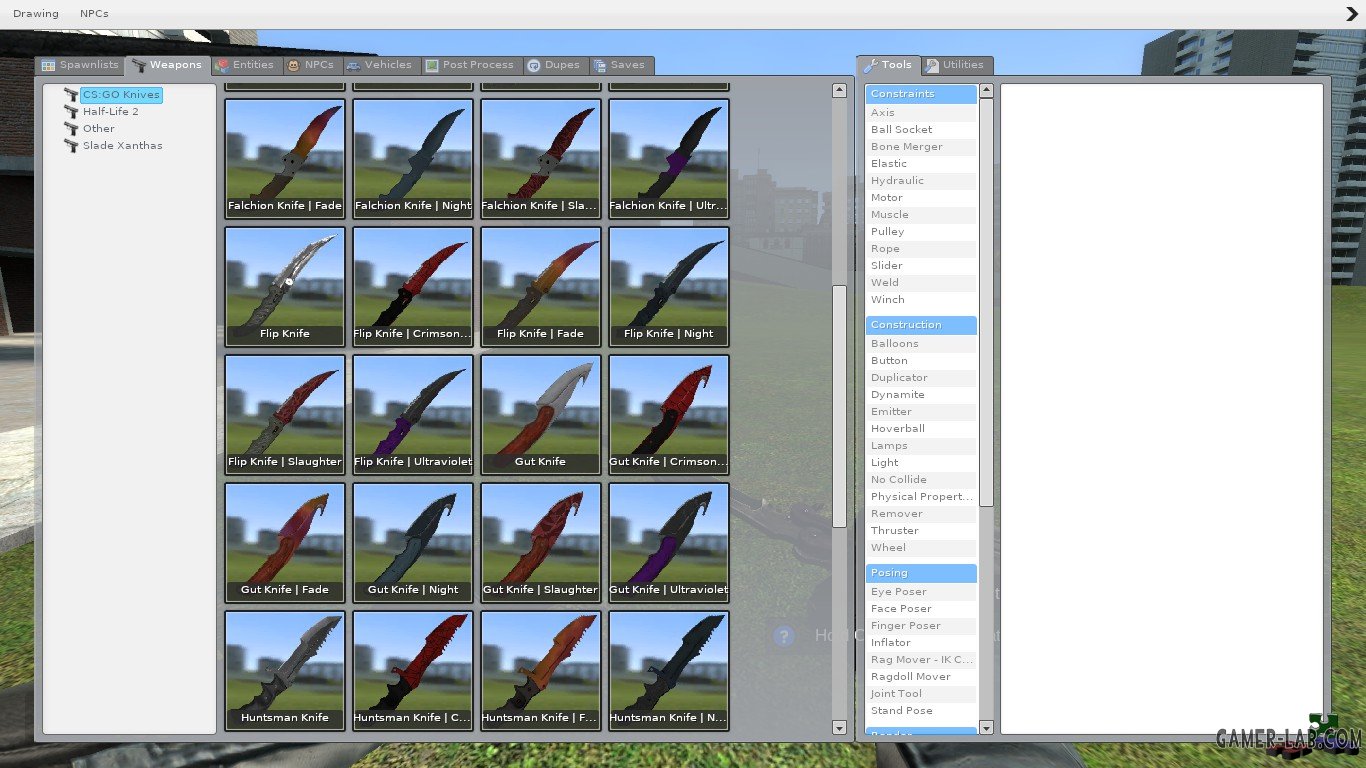Select the Flip Knife | Ultraviolet icon
The width and height of the screenshot is (1366, 768).
click(413, 415)
